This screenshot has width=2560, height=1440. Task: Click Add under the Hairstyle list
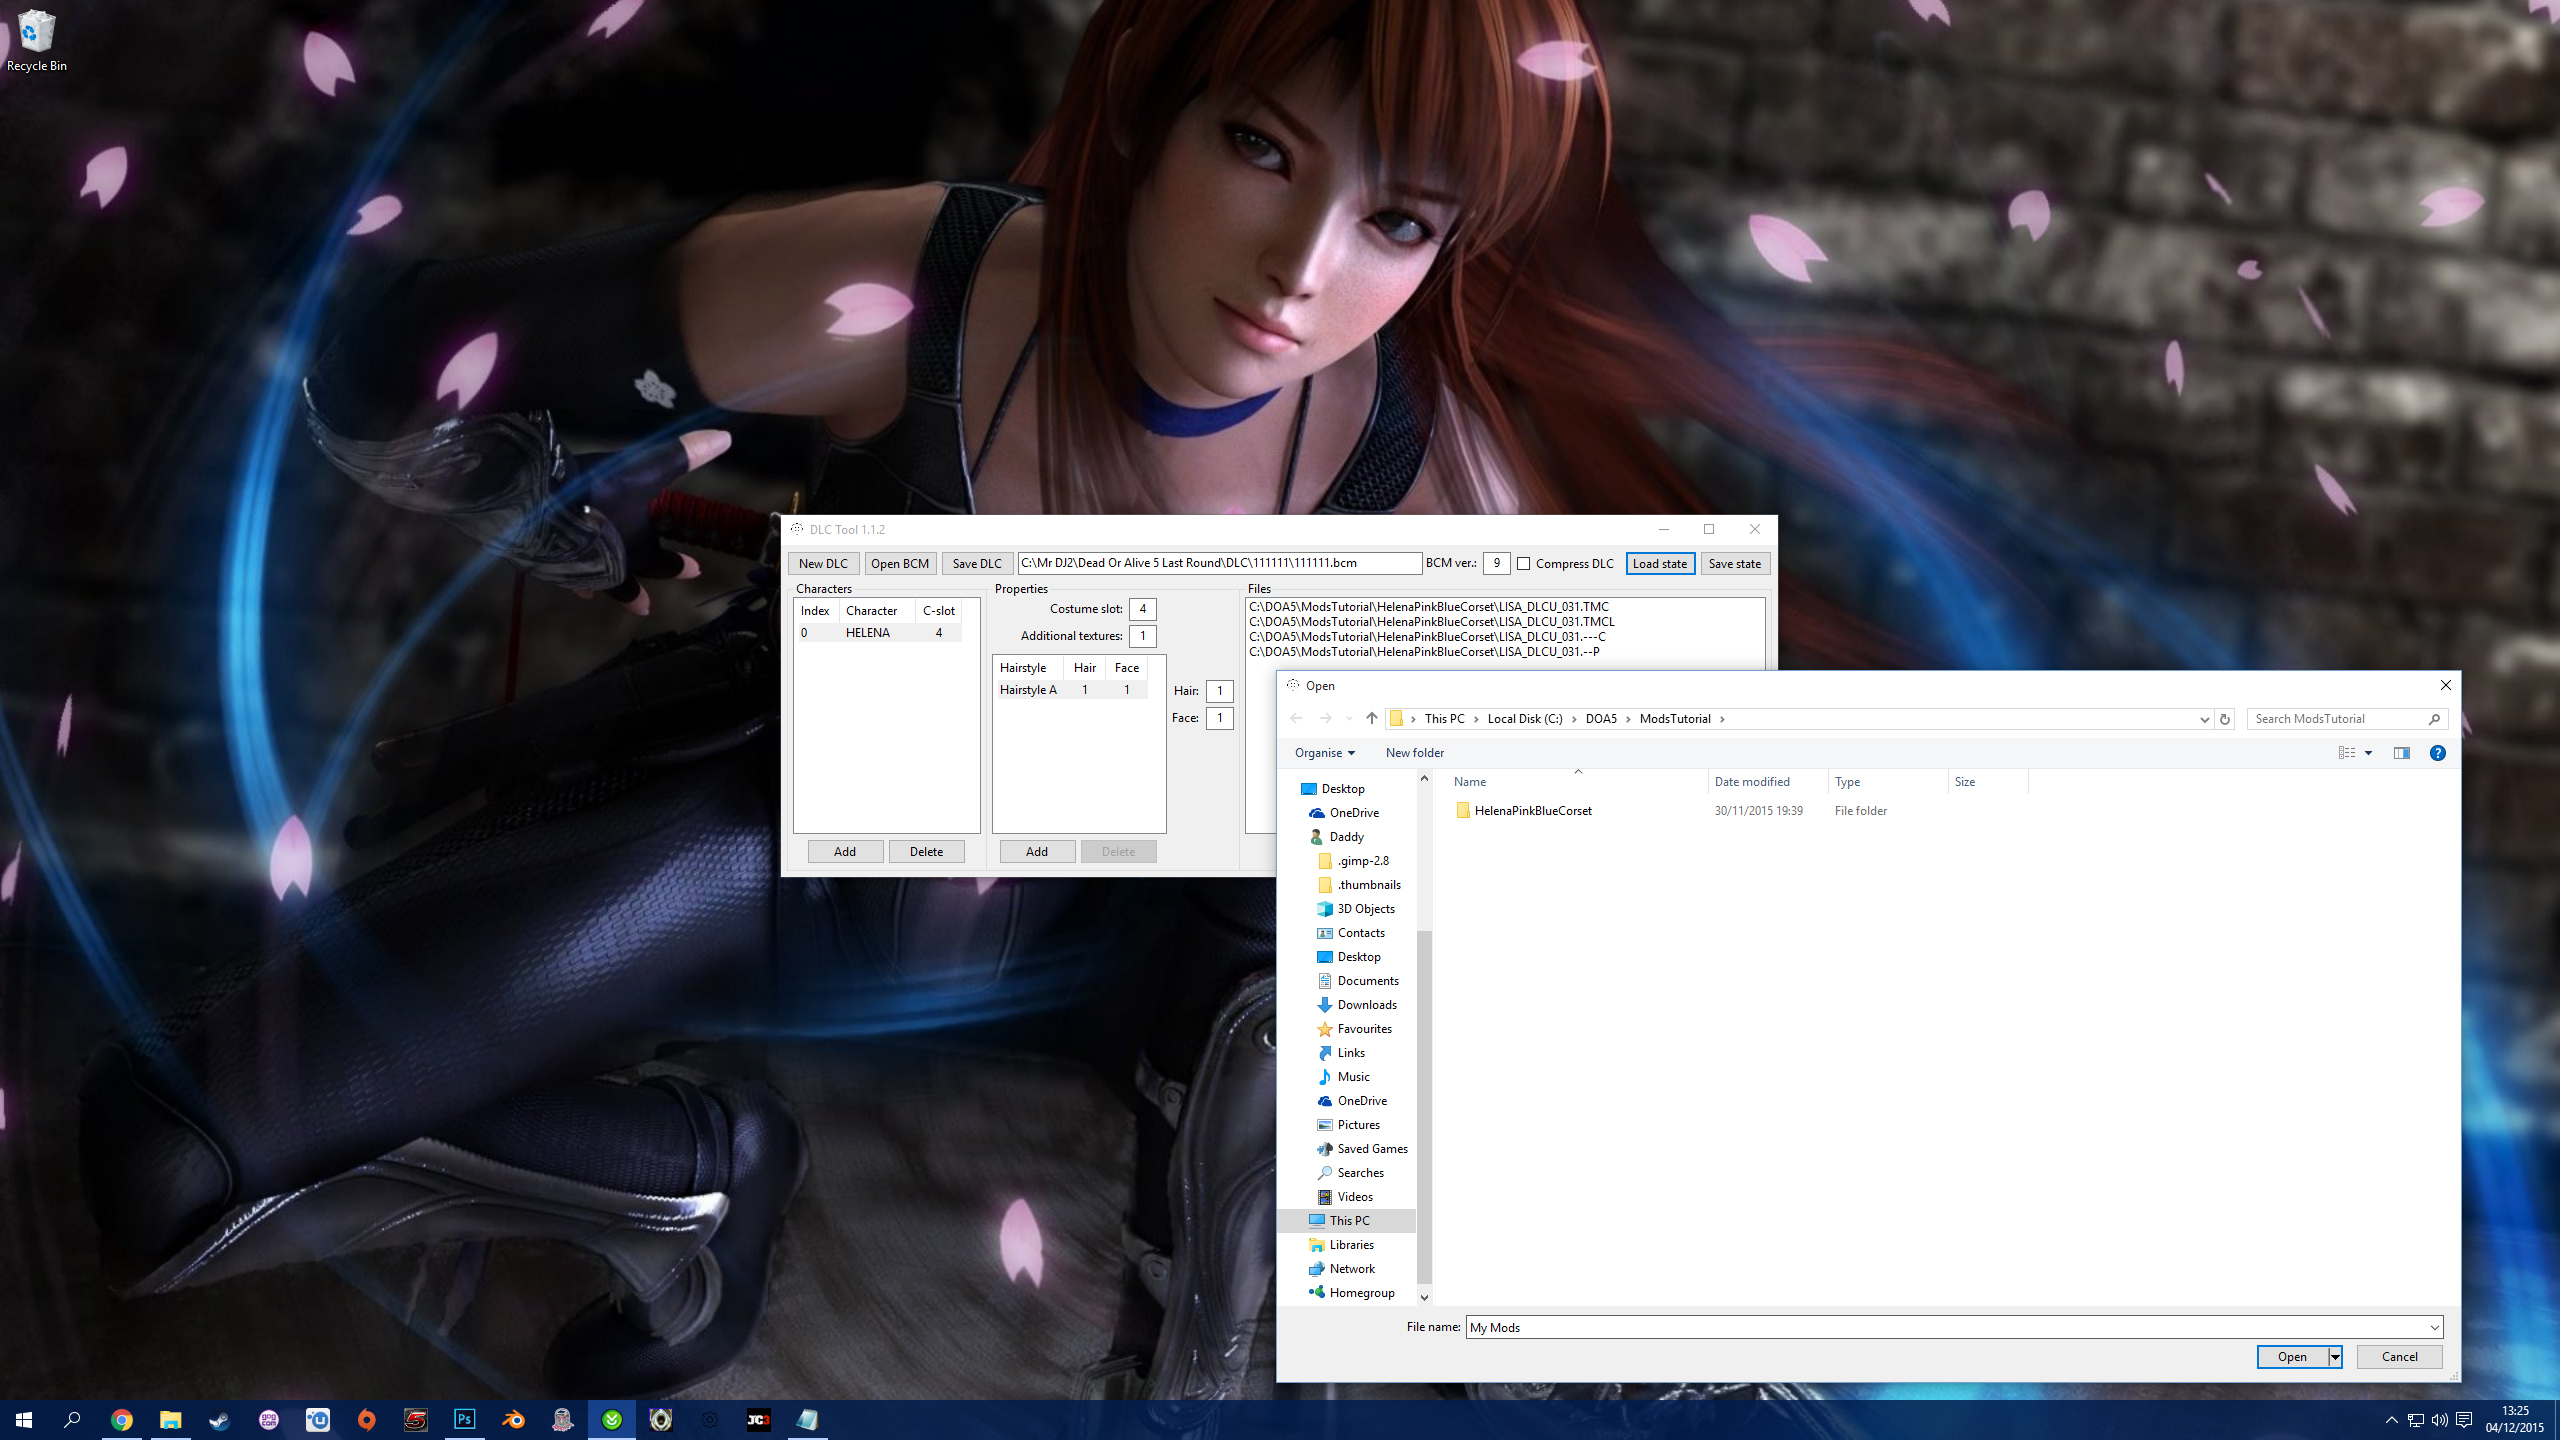[1037, 851]
